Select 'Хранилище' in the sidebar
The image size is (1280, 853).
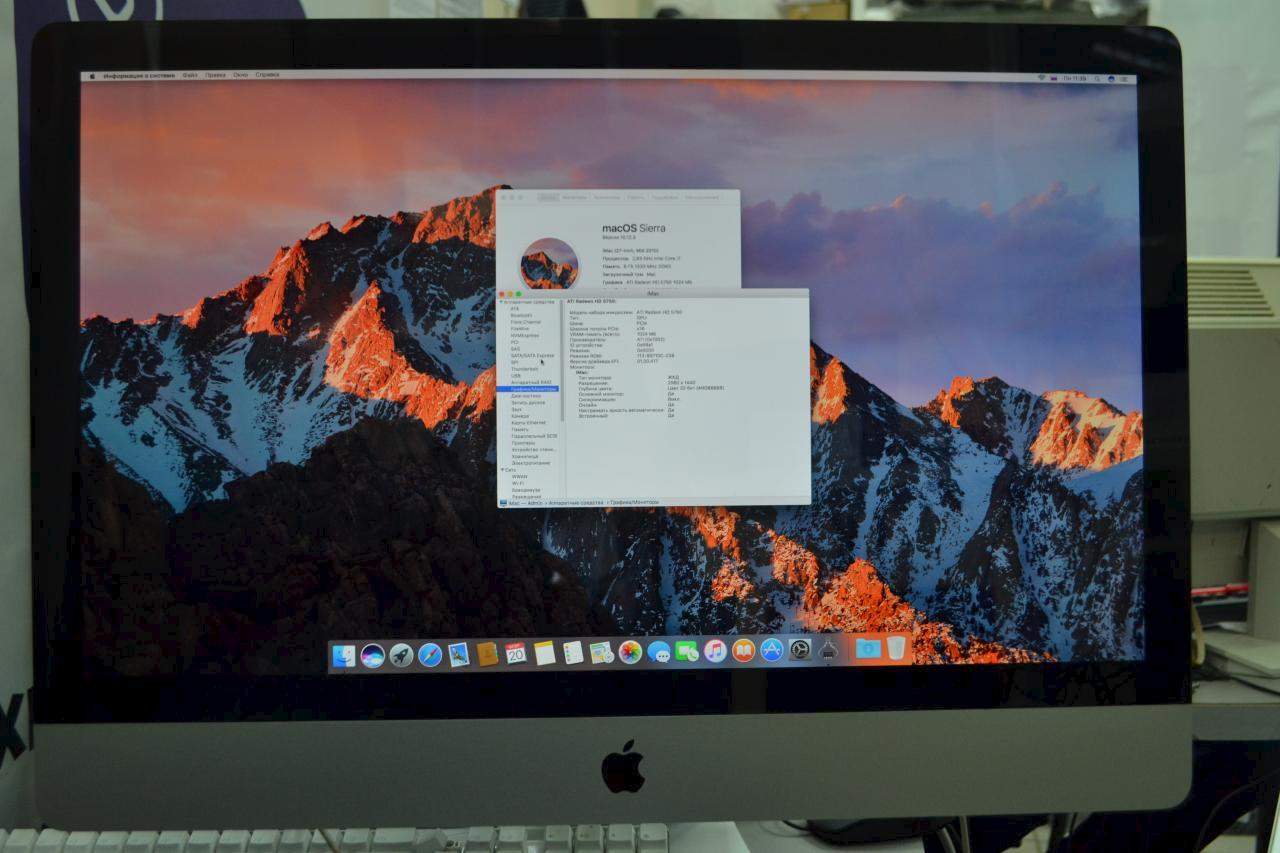click(x=525, y=456)
